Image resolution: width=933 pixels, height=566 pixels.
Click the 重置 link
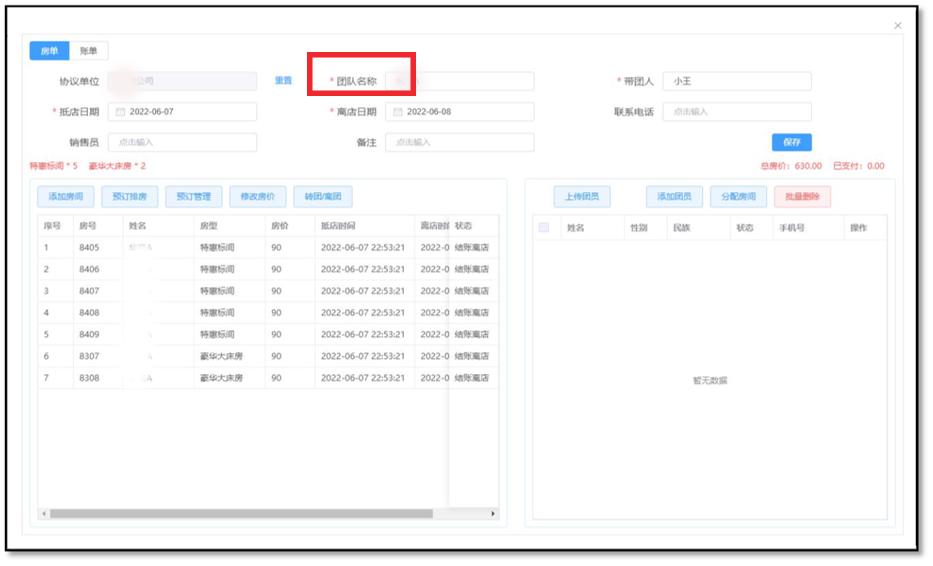pos(283,80)
